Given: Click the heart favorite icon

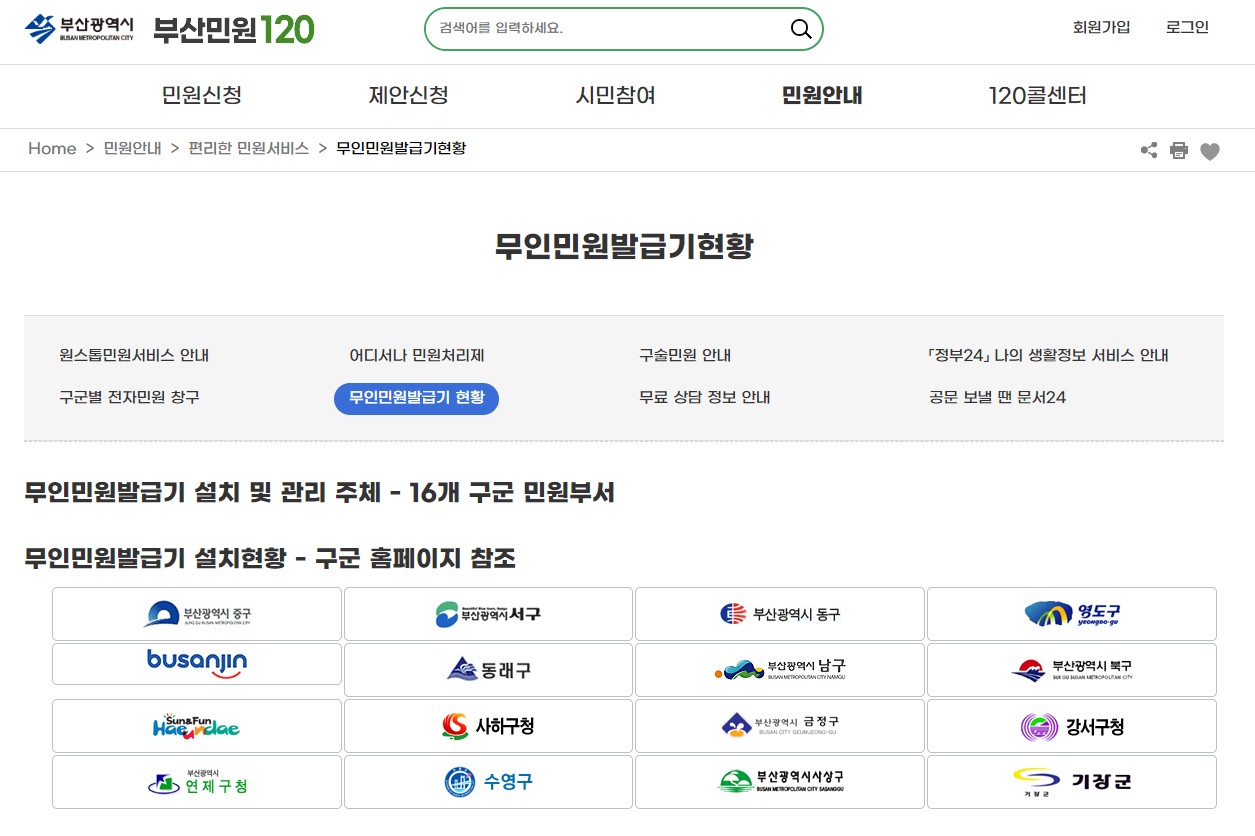Looking at the screenshot, I should click(x=1210, y=151).
